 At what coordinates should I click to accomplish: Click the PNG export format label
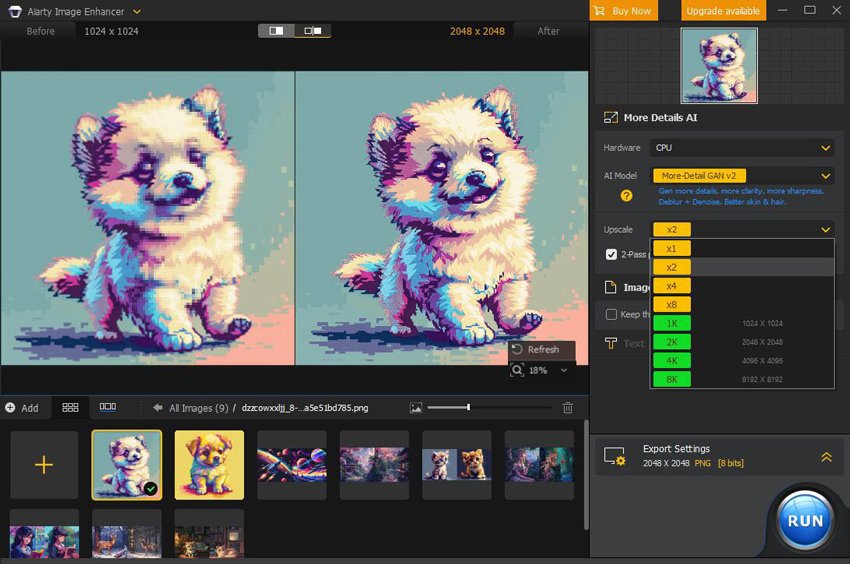coord(703,463)
